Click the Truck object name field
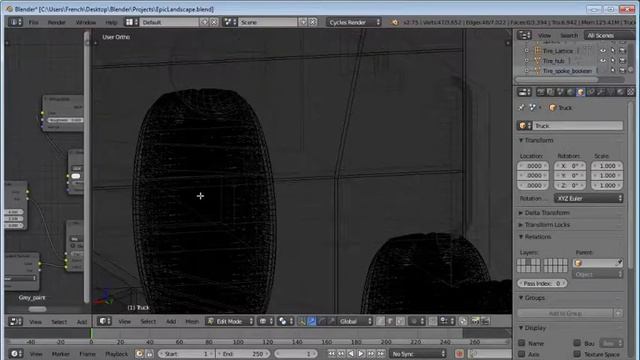The width and height of the screenshot is (640, 360). 578,126
